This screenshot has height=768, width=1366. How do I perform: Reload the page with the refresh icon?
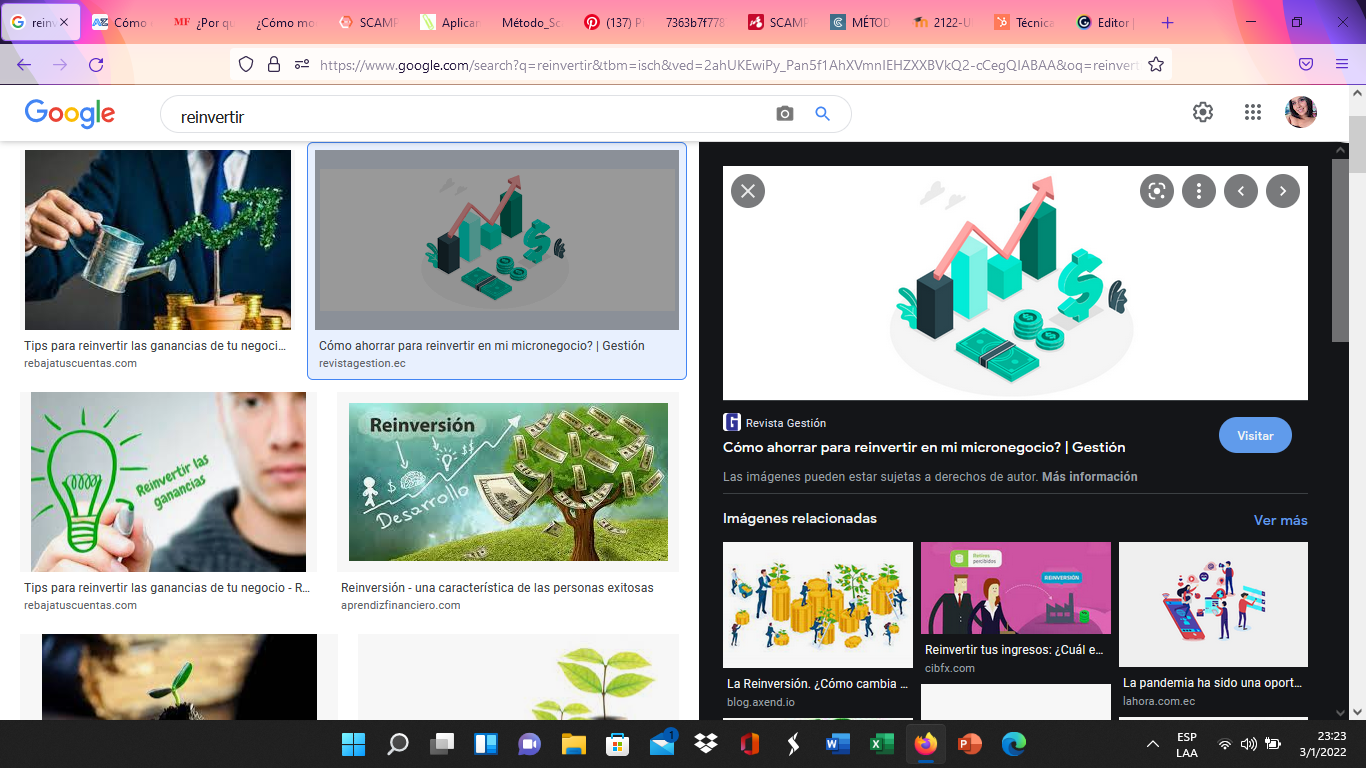click(x=95, y=63)
